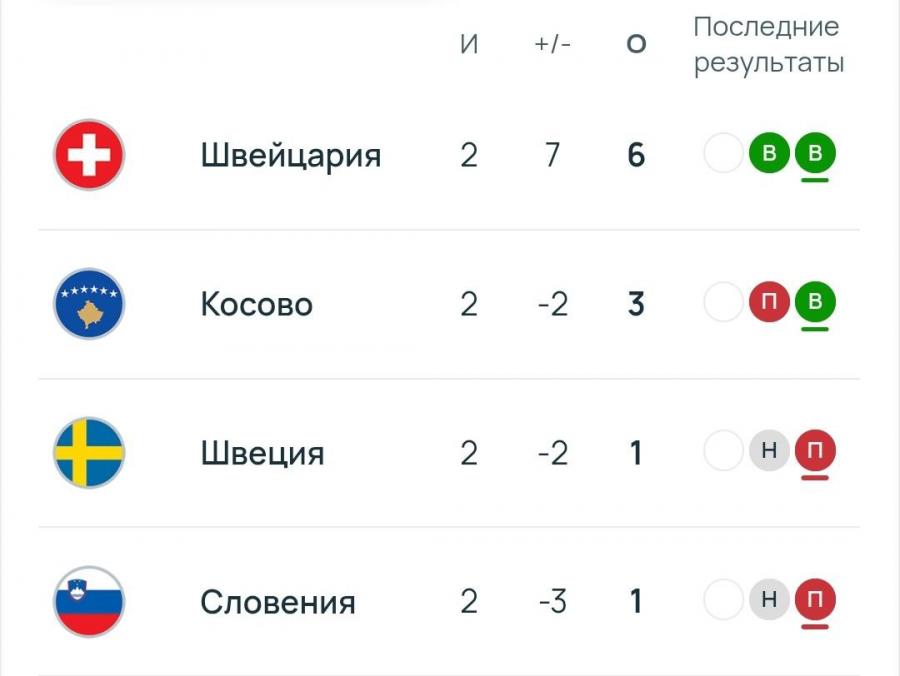Click the Switzerland flag icon

click(x=89, y=154)
